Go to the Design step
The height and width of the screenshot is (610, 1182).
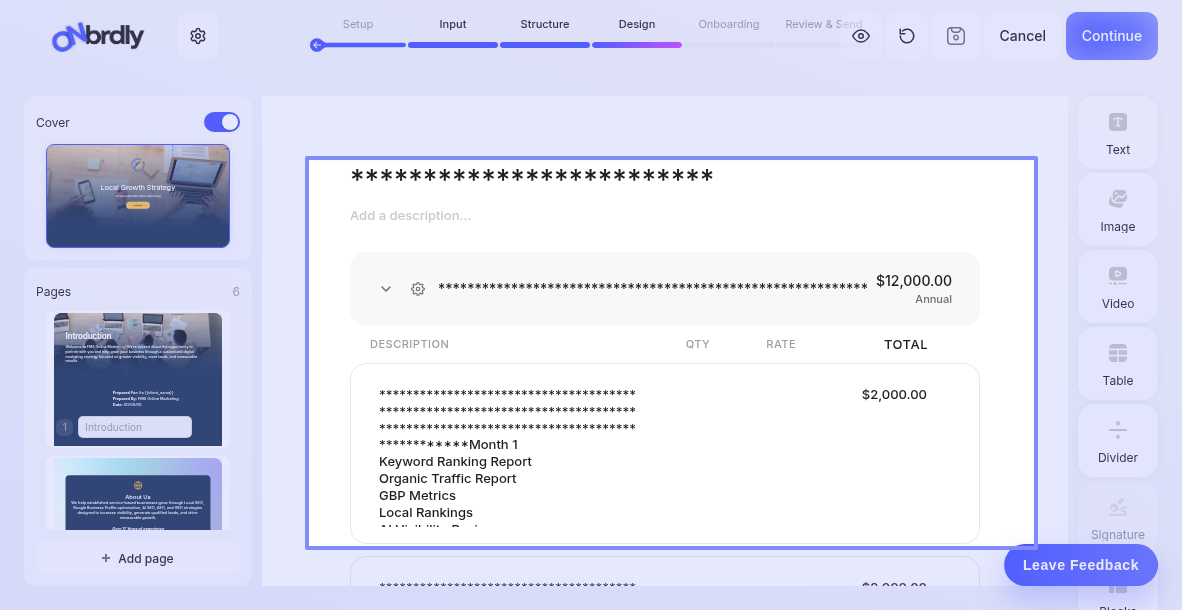(x=637, y=24)
